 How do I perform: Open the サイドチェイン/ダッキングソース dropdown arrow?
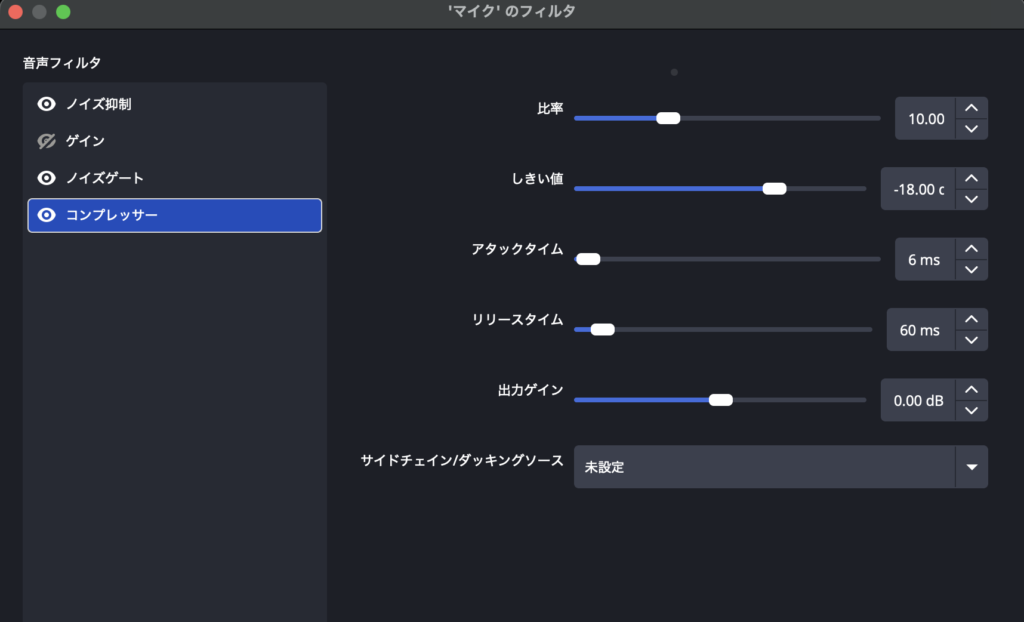tap(971, 467)
